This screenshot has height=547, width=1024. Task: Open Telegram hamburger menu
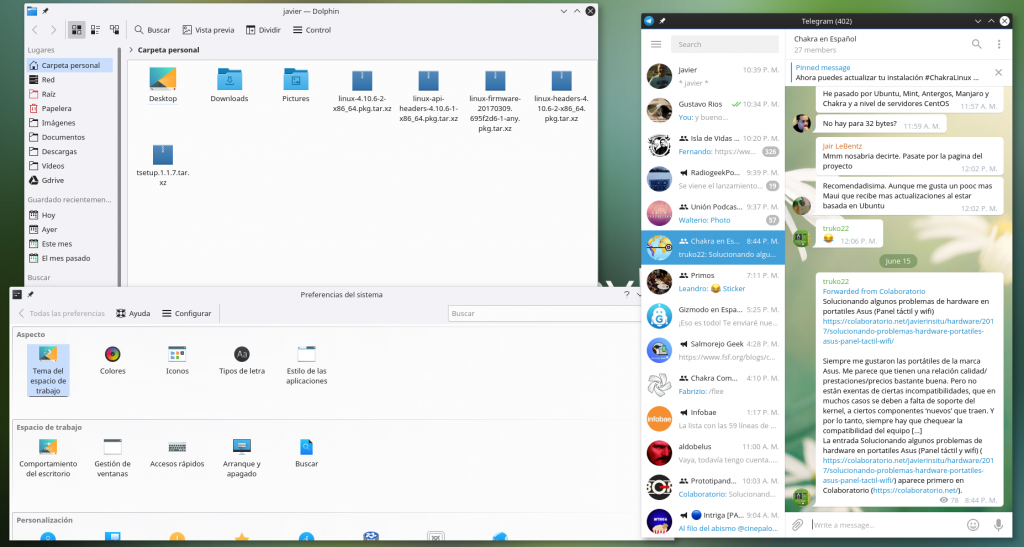[656, 44]
